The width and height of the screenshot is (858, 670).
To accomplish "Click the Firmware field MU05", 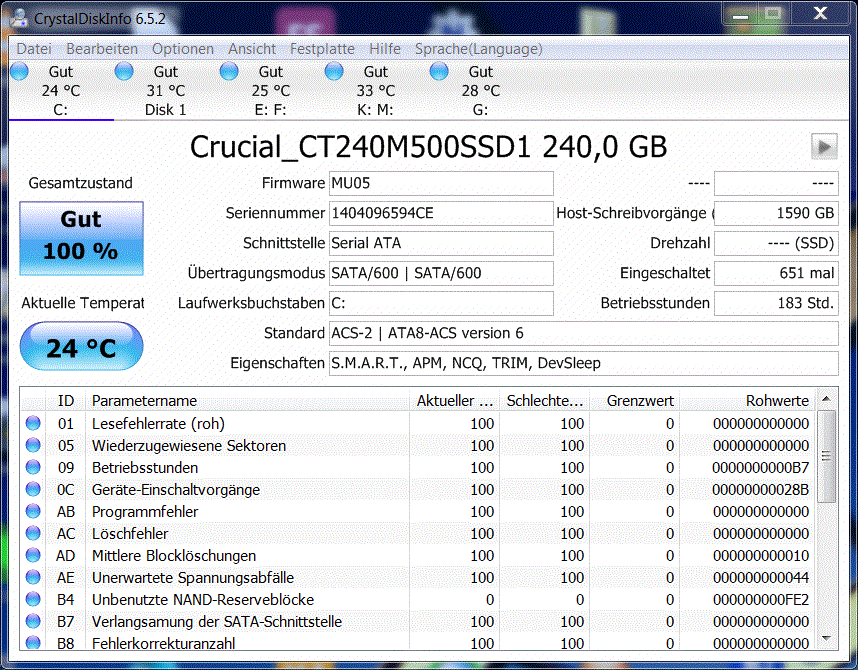I will [x=441, y=183].
